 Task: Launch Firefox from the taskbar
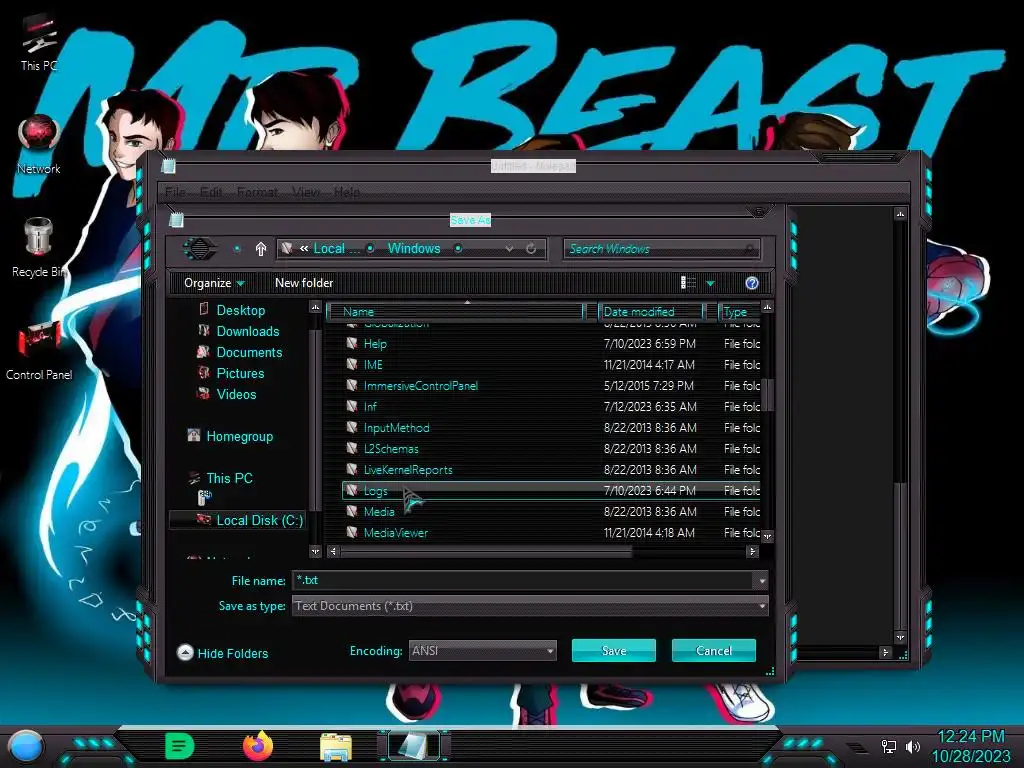258,746
